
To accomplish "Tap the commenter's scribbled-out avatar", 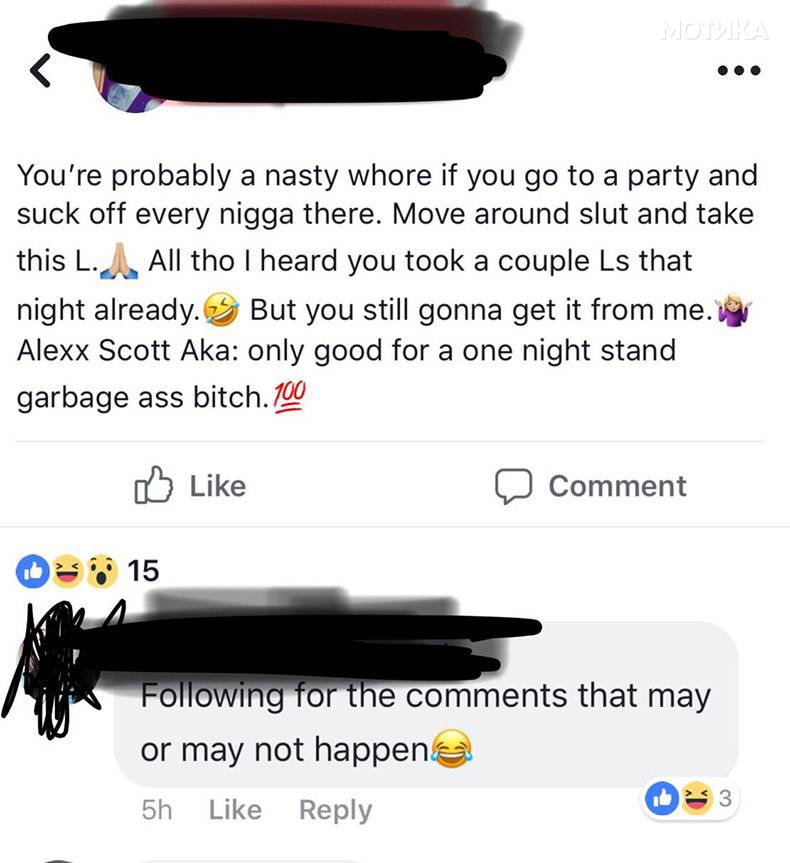I will tap(52, 668).
